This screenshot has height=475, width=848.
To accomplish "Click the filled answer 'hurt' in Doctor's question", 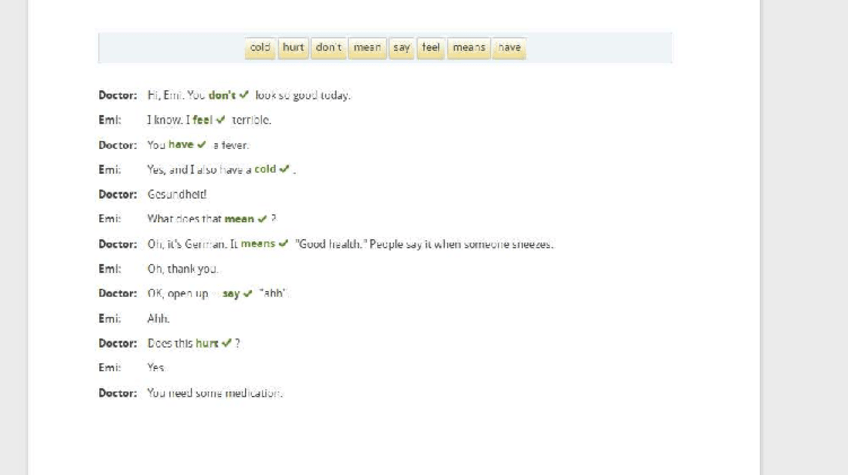I will [206, 344].
